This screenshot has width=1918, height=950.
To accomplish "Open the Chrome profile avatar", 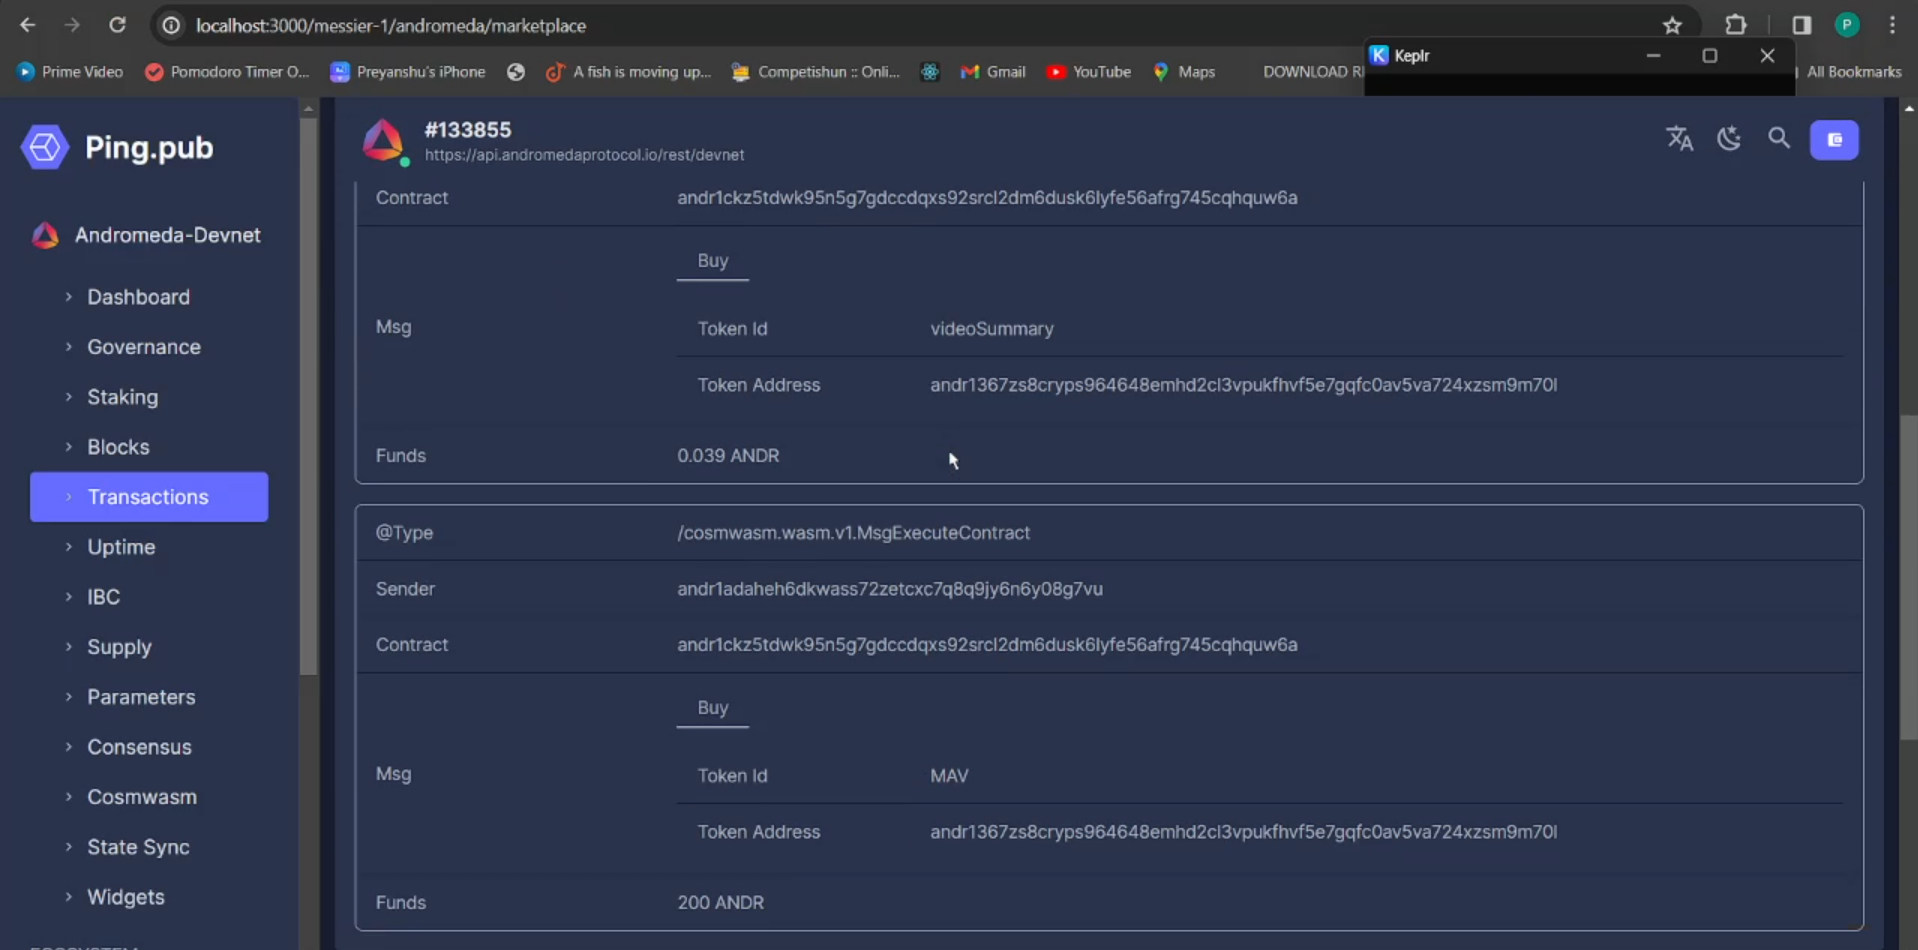I will point(1847,25).
